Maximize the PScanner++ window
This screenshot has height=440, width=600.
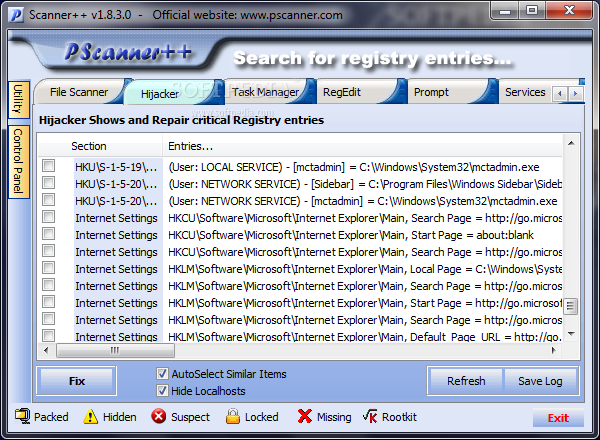pyautogui.click(x=532, y=11)
